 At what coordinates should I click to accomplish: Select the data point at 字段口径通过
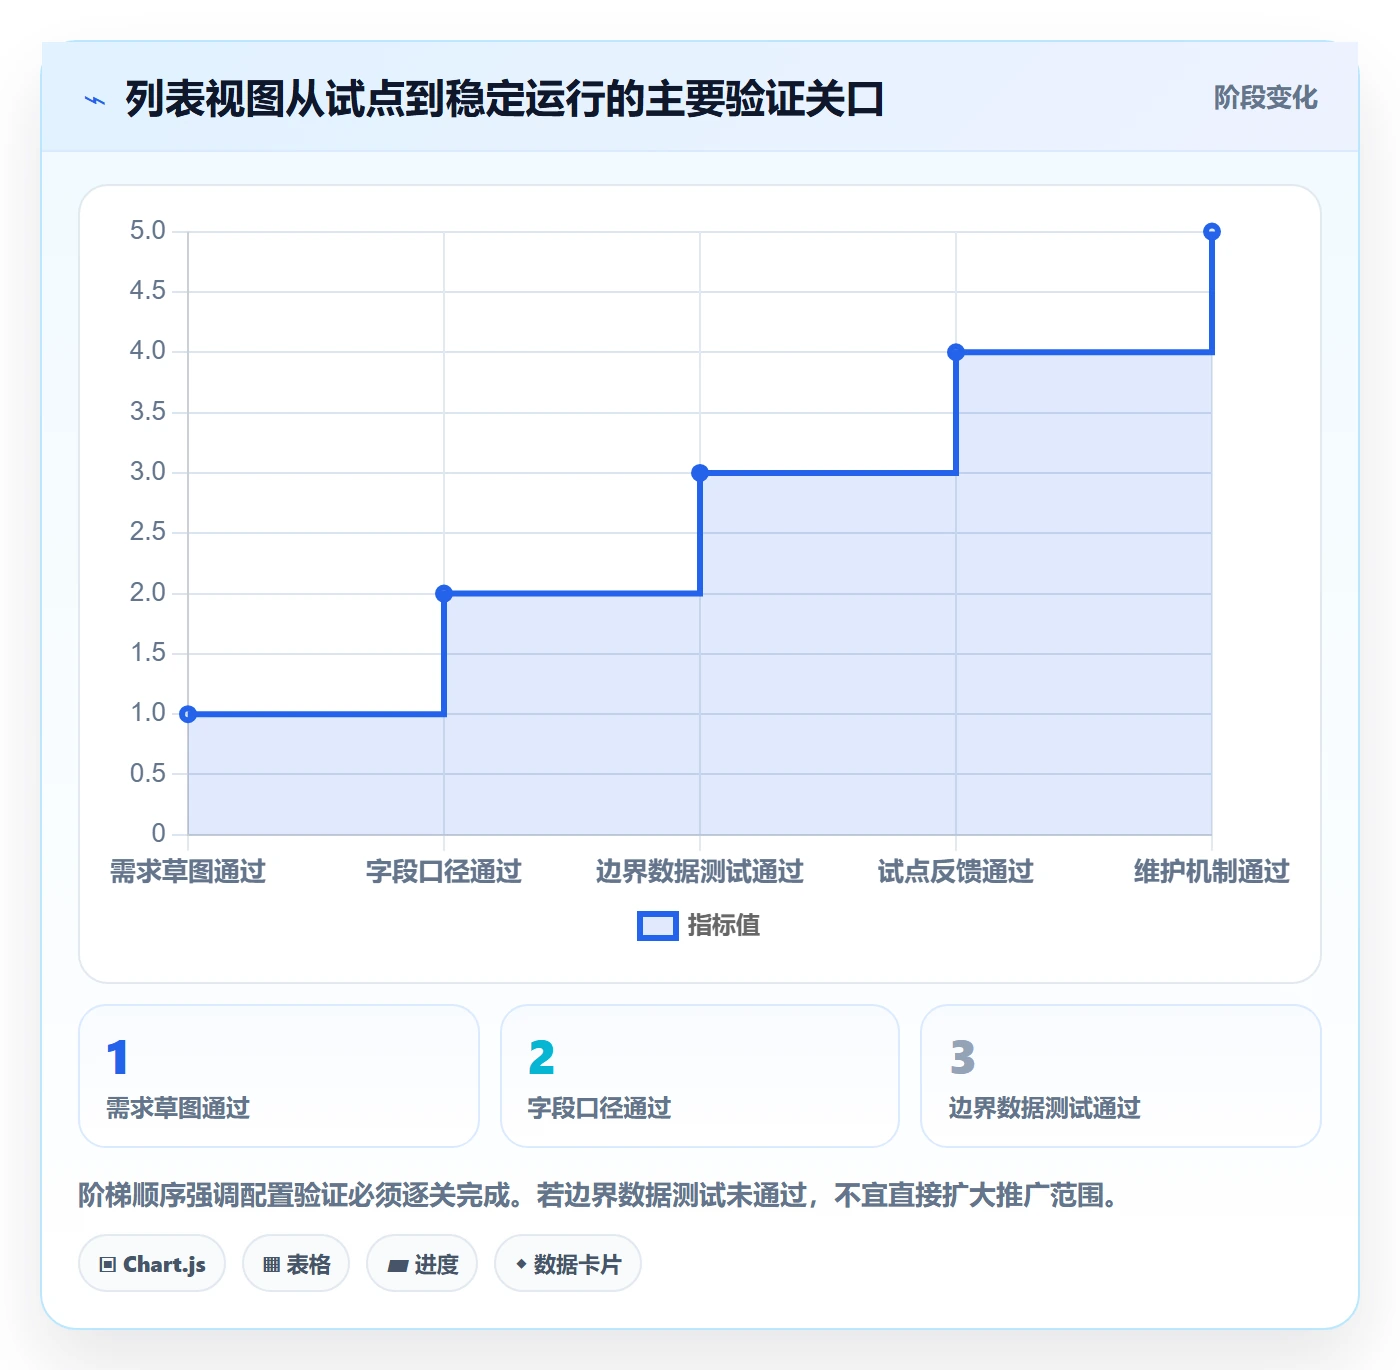coord(444,594)
